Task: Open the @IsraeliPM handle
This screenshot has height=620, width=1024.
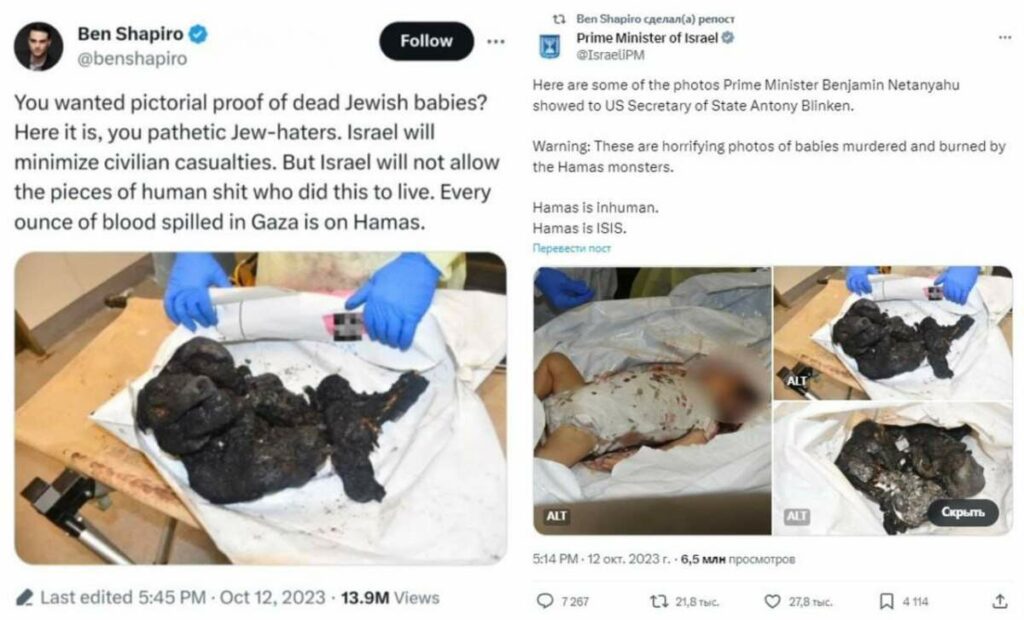Action: [x=610, y=55]
